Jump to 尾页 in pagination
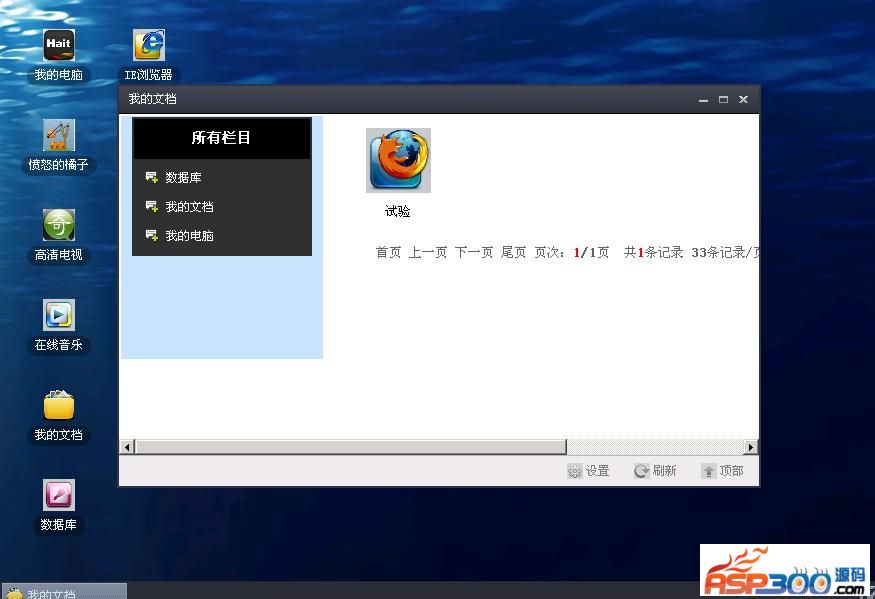The height and width of the screenshot is (599, 875). (x=513, y=253)
